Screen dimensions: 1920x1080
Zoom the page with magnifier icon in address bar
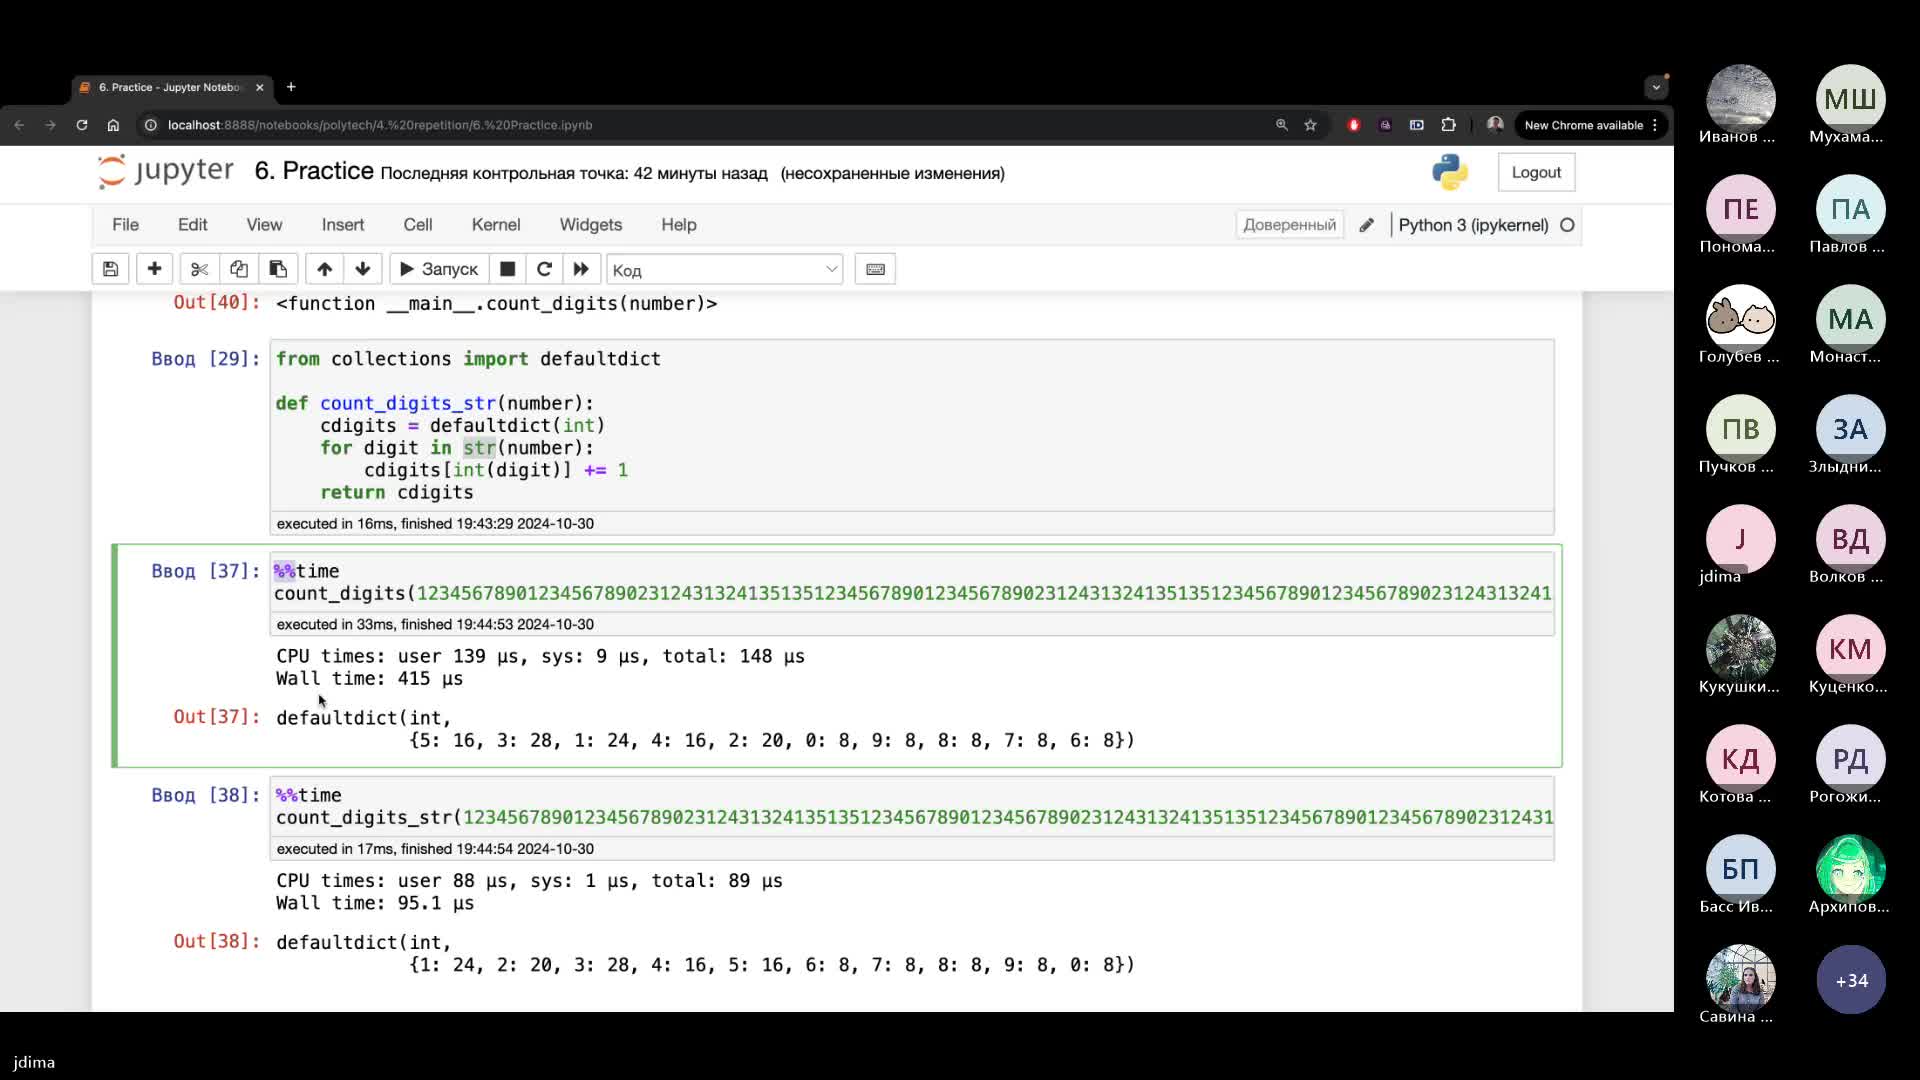pyautogui.click(x=1281, y=125)
